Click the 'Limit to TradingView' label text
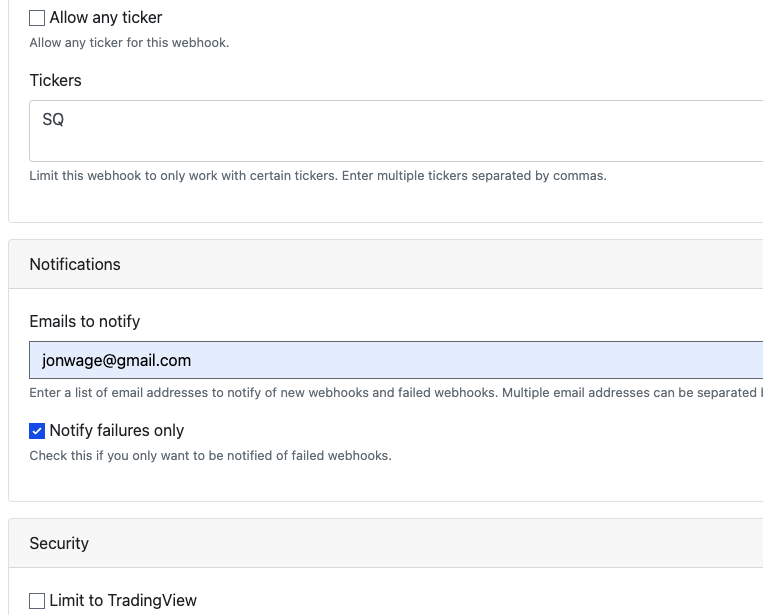Viewport: 763px width, 615px height. pos(123,601)
